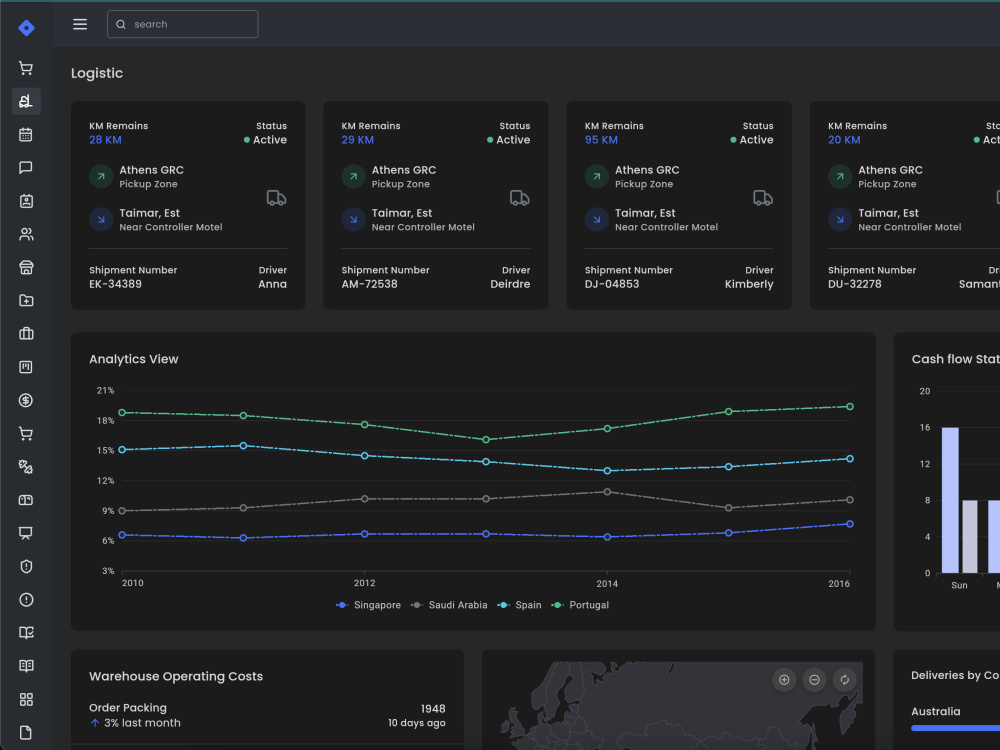Open the blank file sidebar icon
Screen dimensions: 1000x750
(x=26, y=732)
